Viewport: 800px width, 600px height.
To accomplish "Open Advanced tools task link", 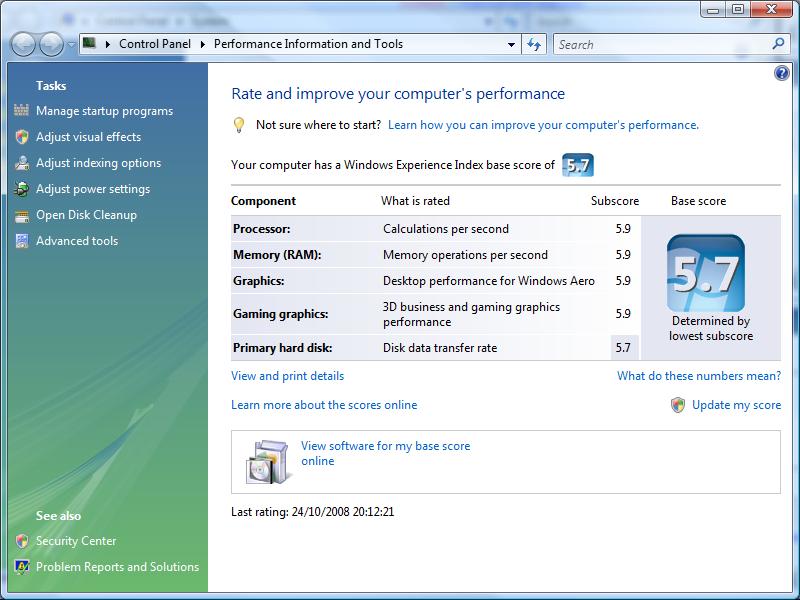I will [x=77, y=241].
